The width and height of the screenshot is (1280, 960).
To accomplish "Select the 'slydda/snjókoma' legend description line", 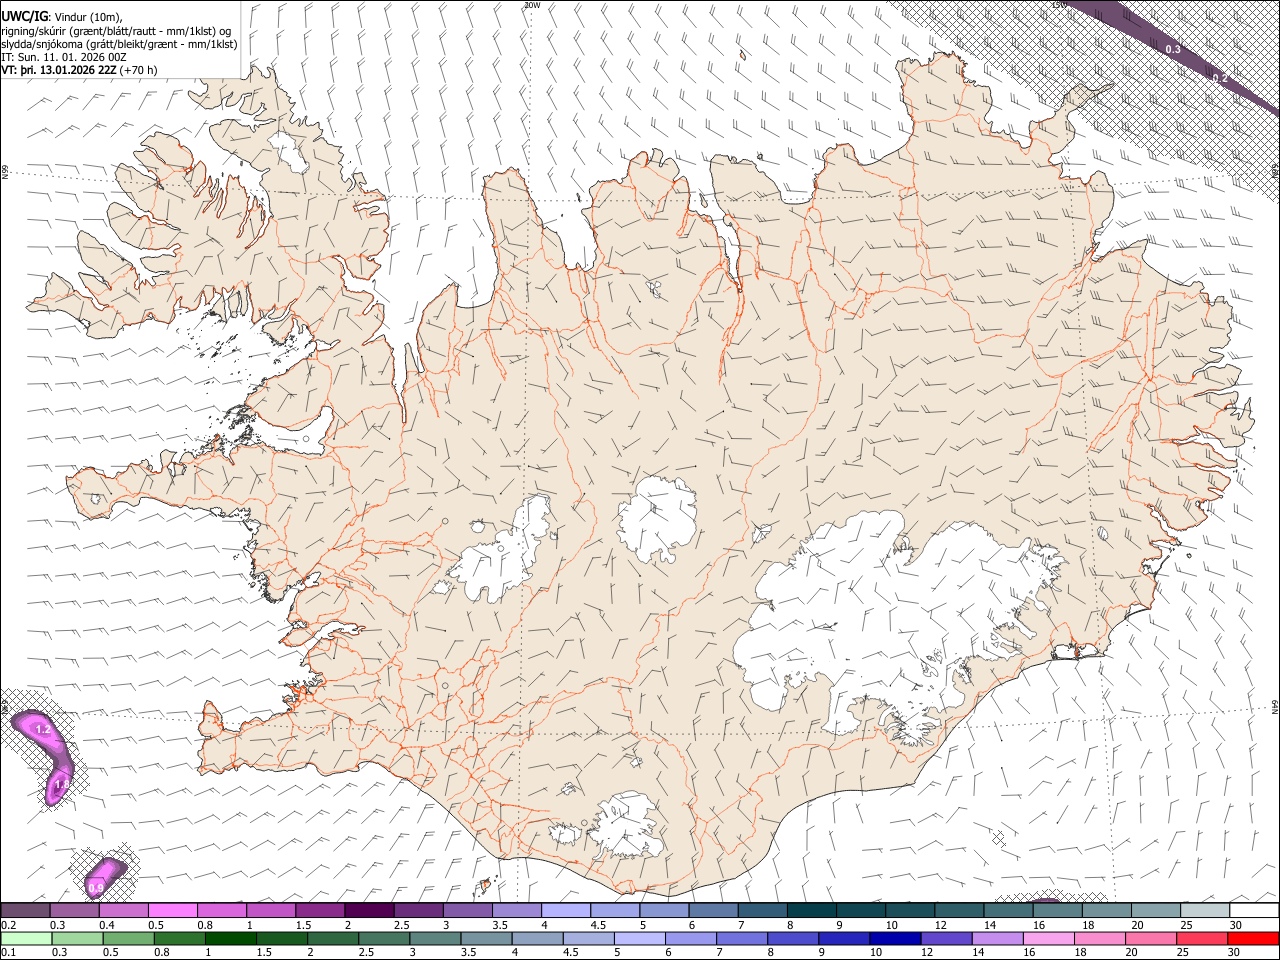I will 119,44.
